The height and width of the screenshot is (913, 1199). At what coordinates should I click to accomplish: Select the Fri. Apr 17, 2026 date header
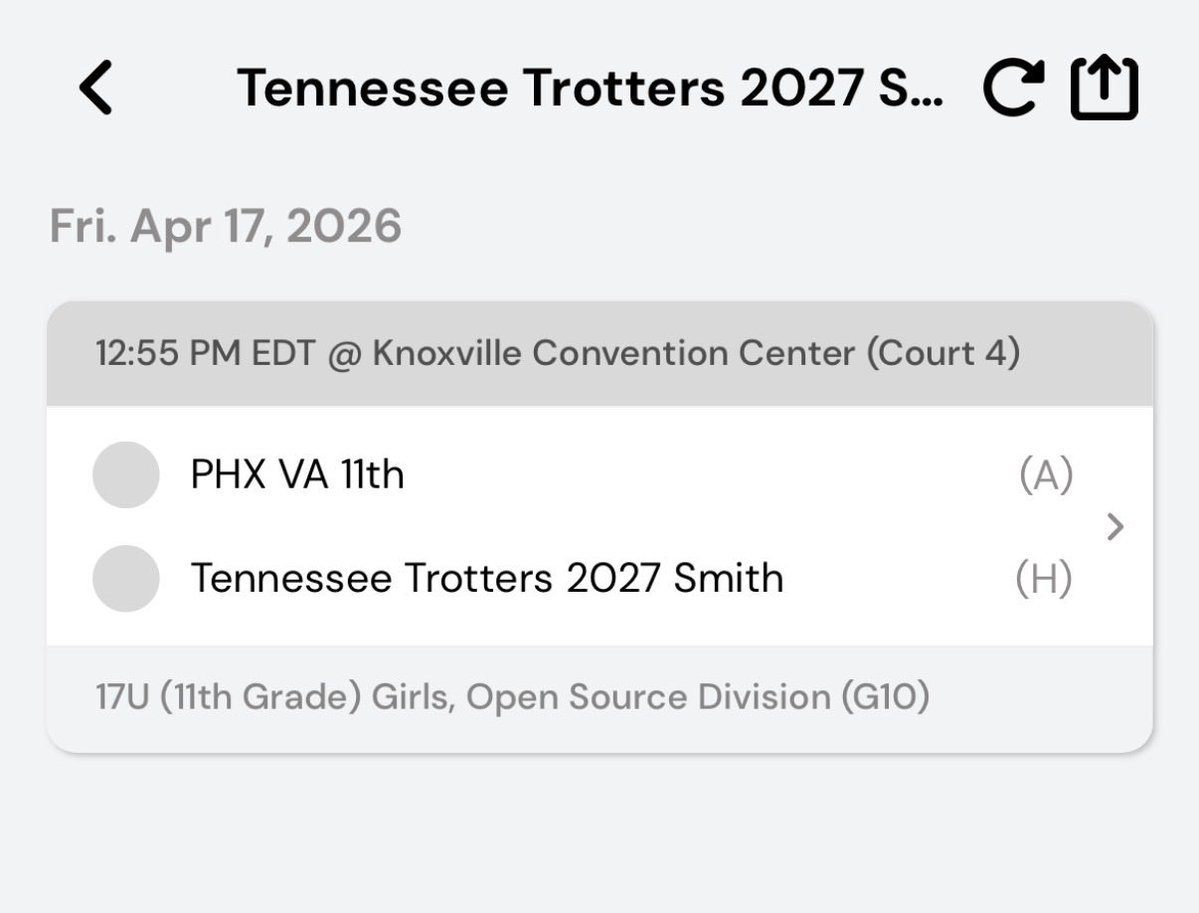coord(225,227)
